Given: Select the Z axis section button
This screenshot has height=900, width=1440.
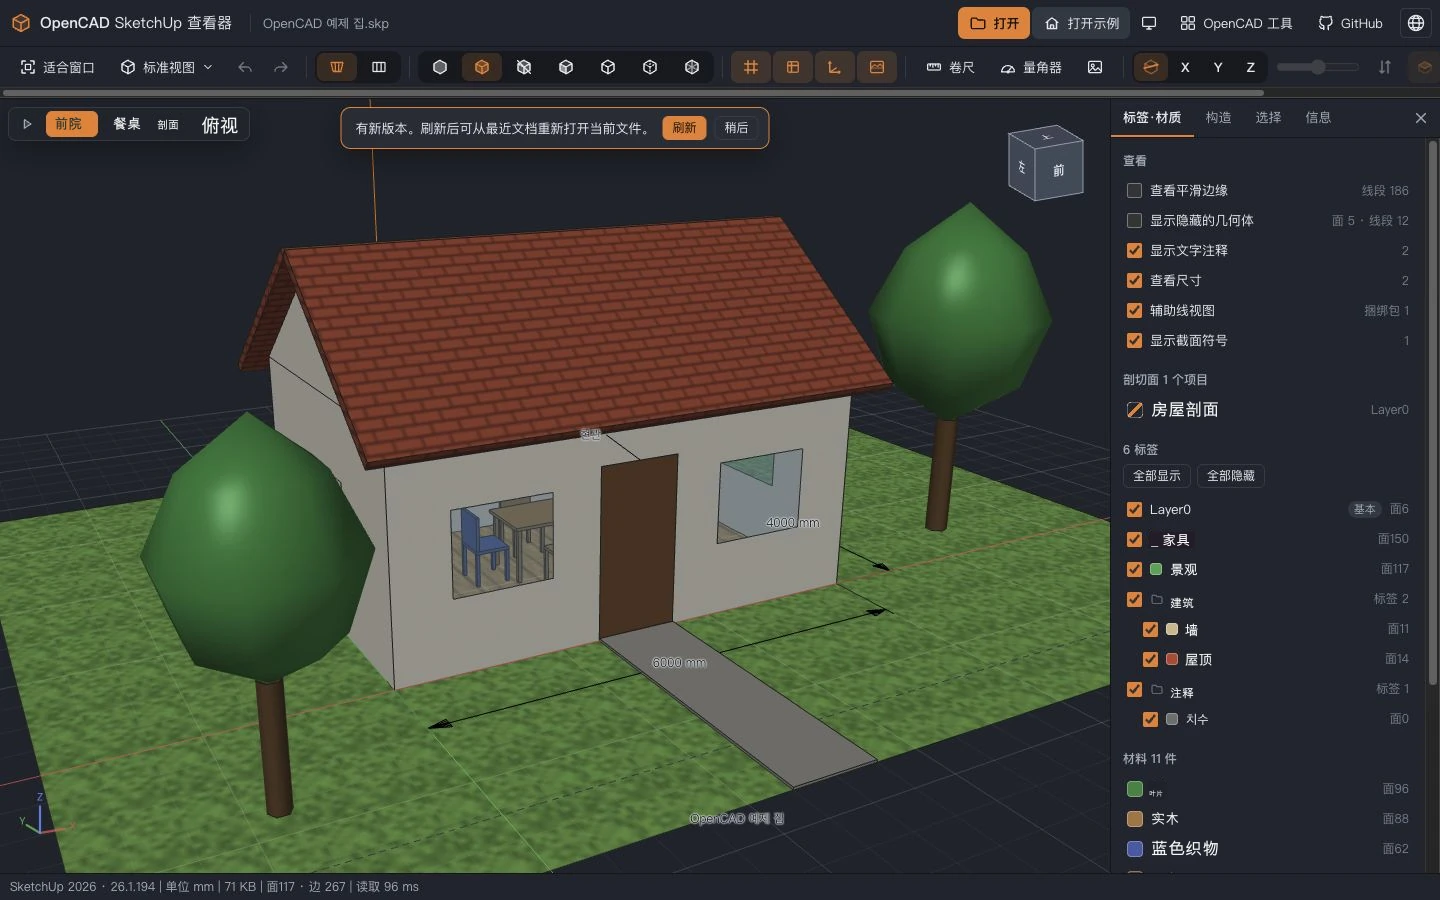Looking at the screenshot, I should click(x=1250, y=67).
